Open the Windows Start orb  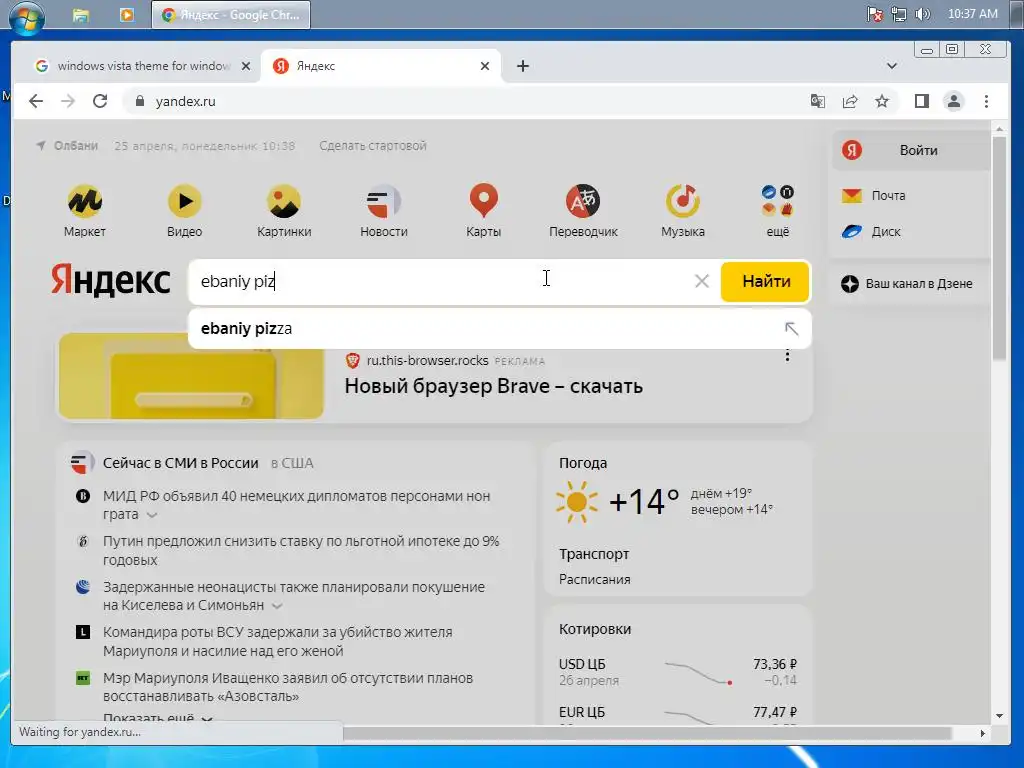tap(27, 16)
